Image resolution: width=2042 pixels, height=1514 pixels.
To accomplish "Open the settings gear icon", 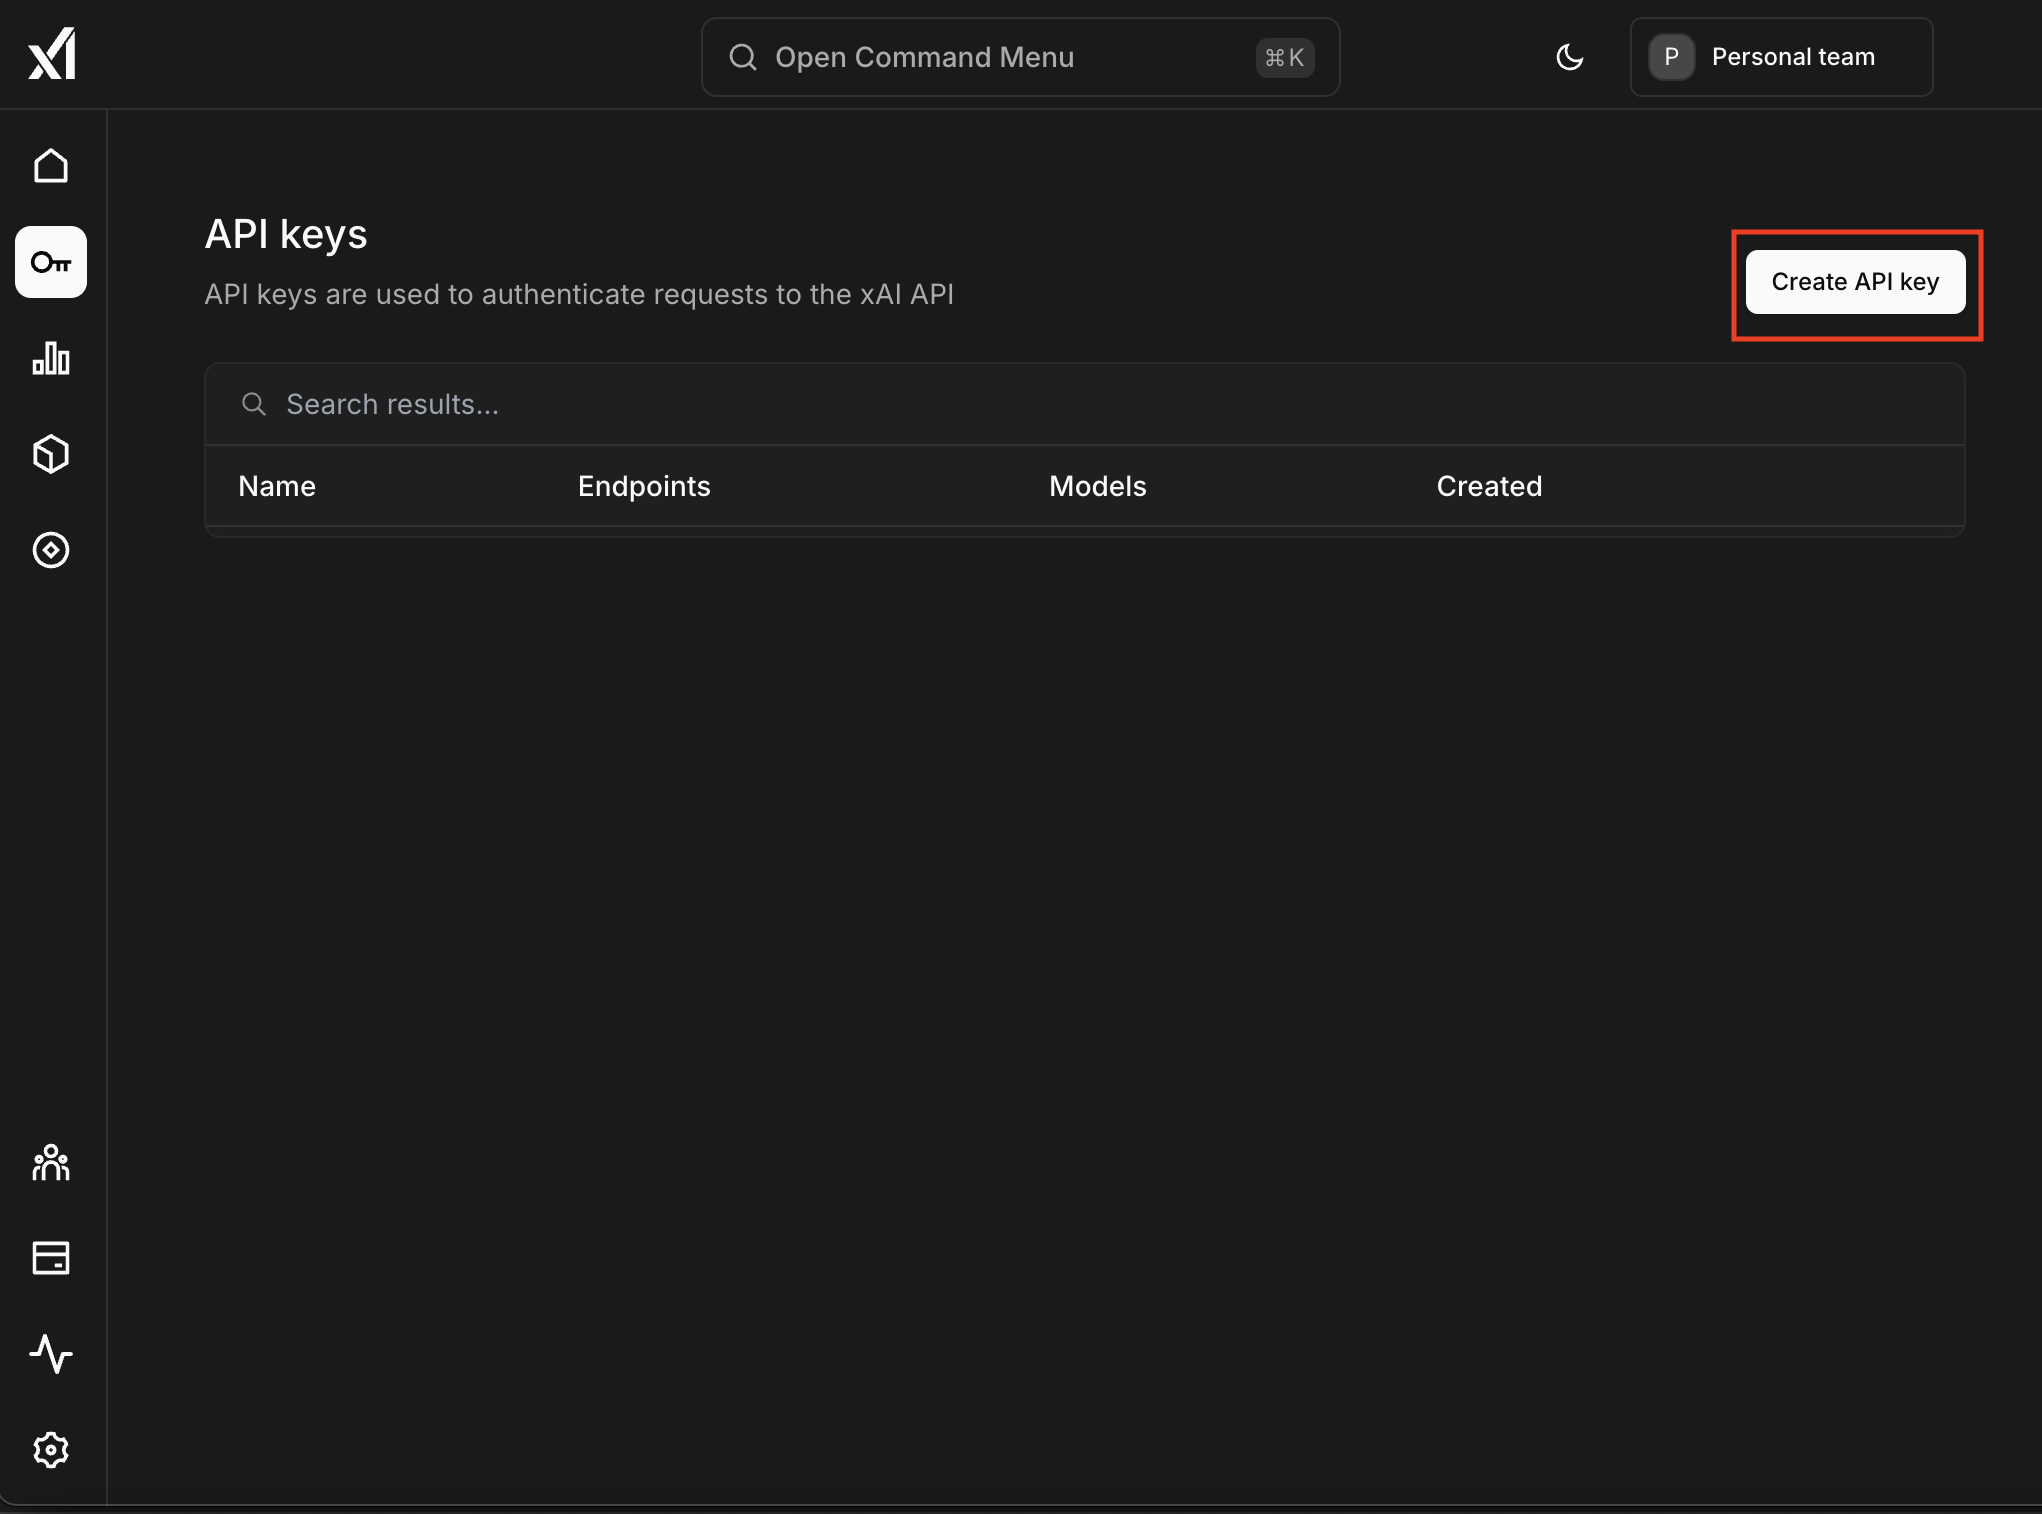I will pyautogui.click(x=51, y=1450).
